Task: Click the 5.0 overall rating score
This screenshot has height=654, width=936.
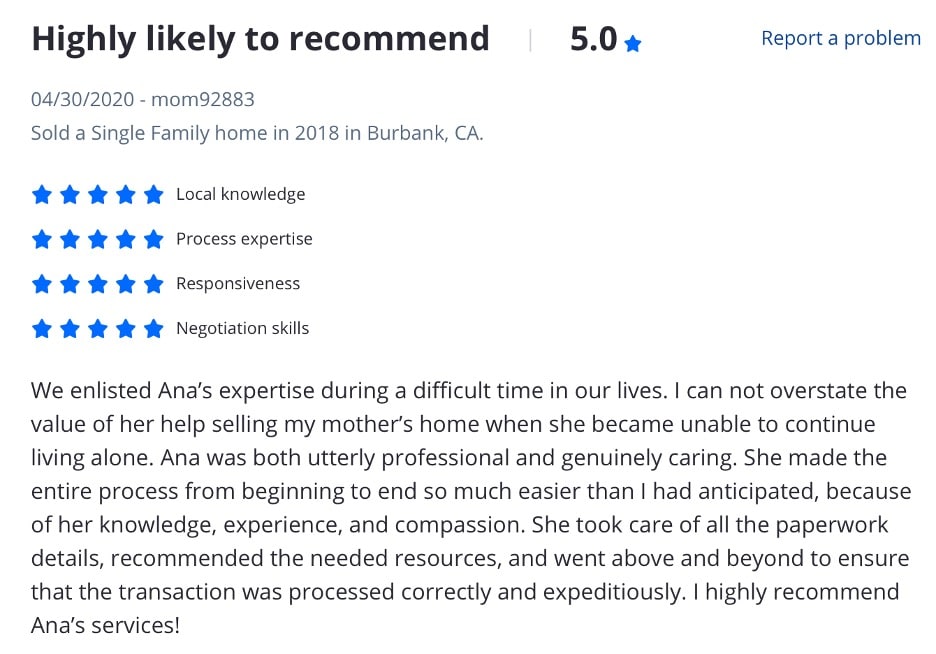Action: [593, 39]
